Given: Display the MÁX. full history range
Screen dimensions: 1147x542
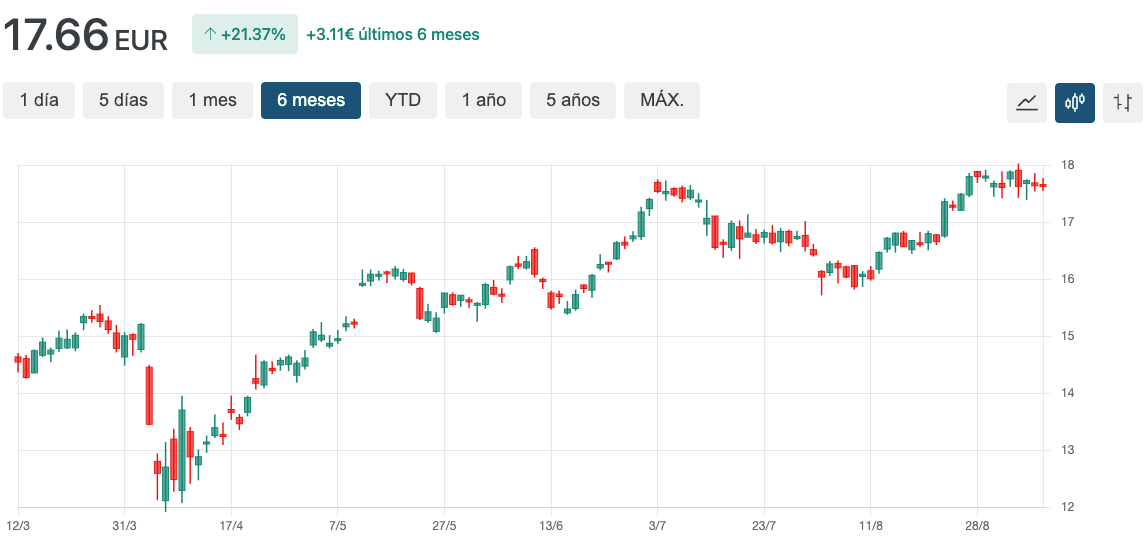Looking at the screenshot, I should click(x=662, y=100).
